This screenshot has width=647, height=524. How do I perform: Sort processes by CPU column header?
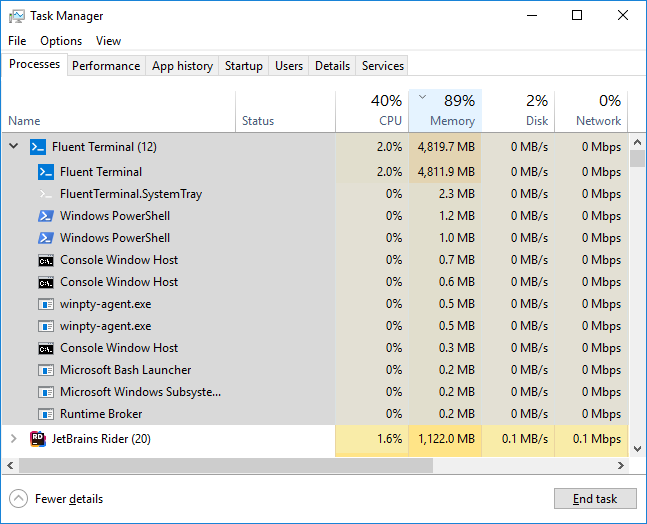point(372,111)
